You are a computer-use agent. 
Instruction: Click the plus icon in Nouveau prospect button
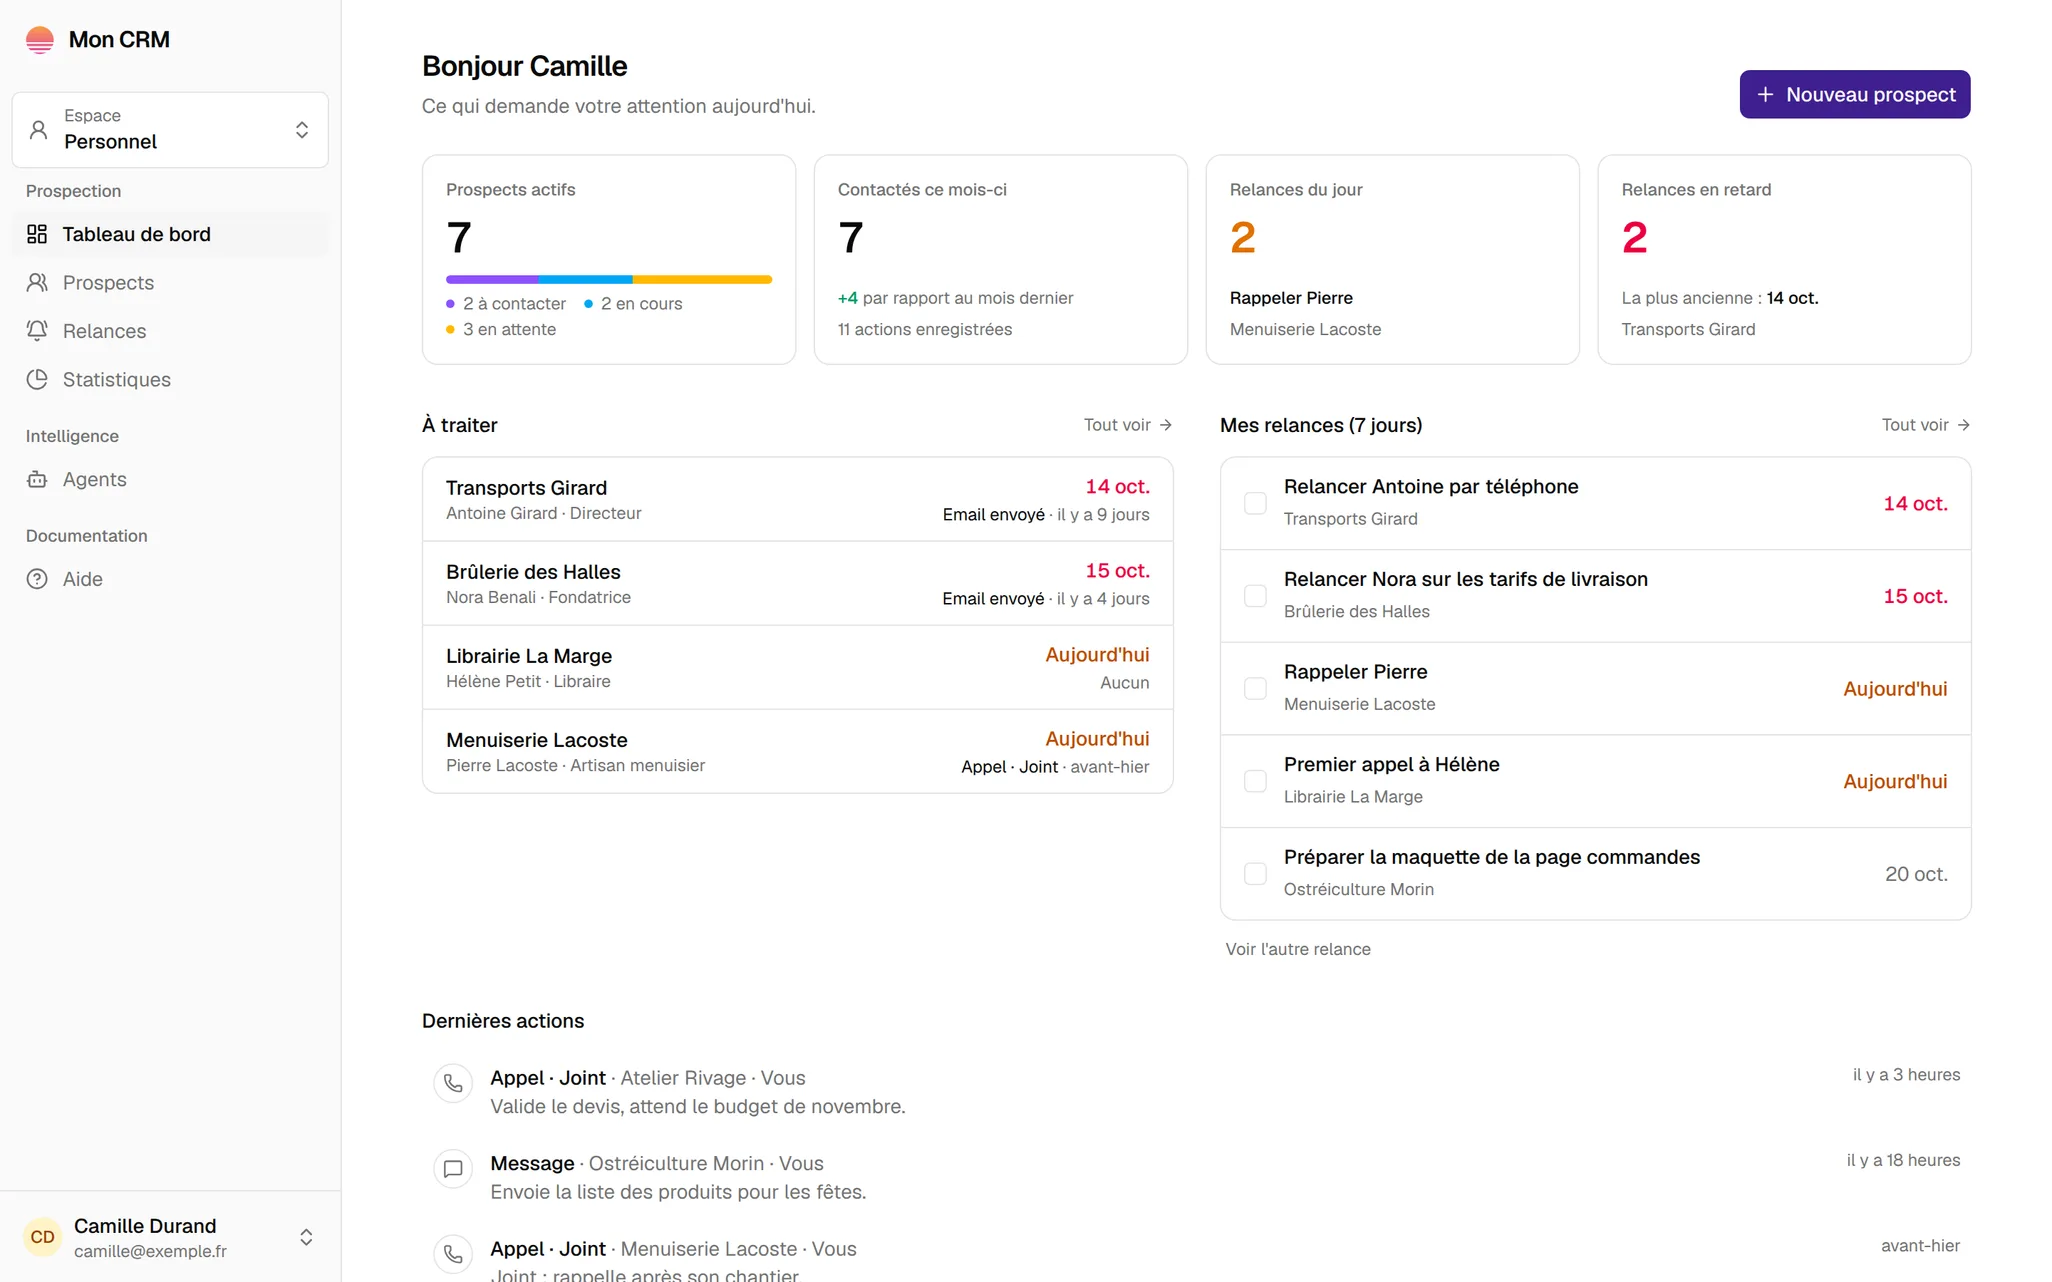tap(1766, 94)
